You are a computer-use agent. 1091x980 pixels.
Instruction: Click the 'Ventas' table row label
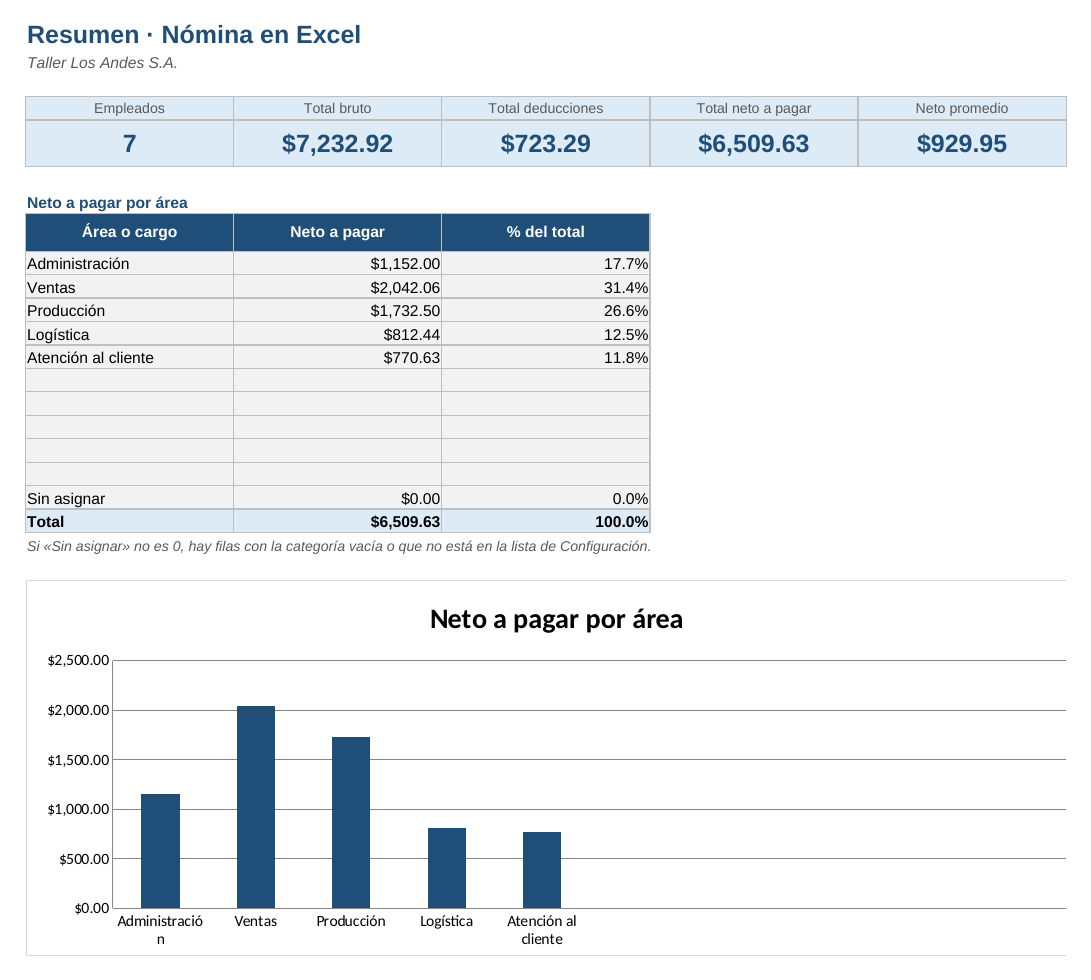tap(129, 287)
